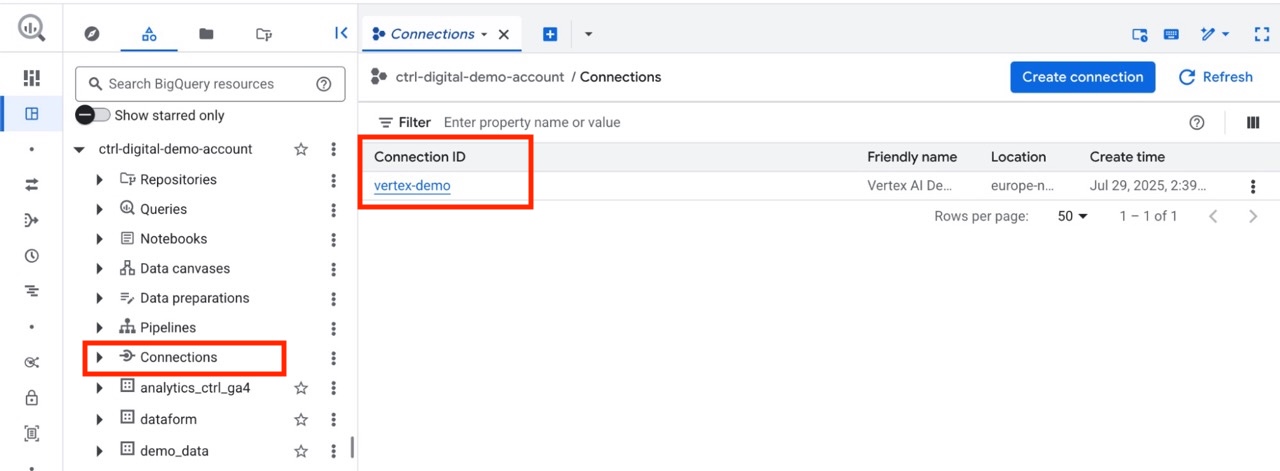Click the fullscreen icon in top right
1280x471 pixels.
[1261, 34]
